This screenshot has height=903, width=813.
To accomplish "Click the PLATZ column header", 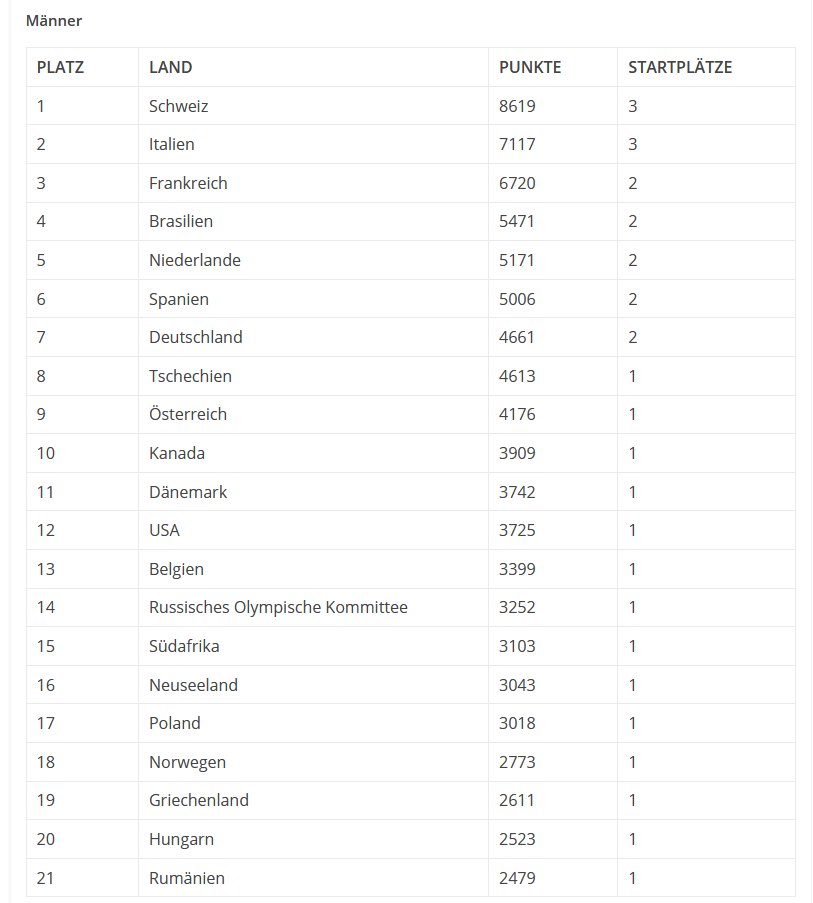I will click(x=60, y=67).
